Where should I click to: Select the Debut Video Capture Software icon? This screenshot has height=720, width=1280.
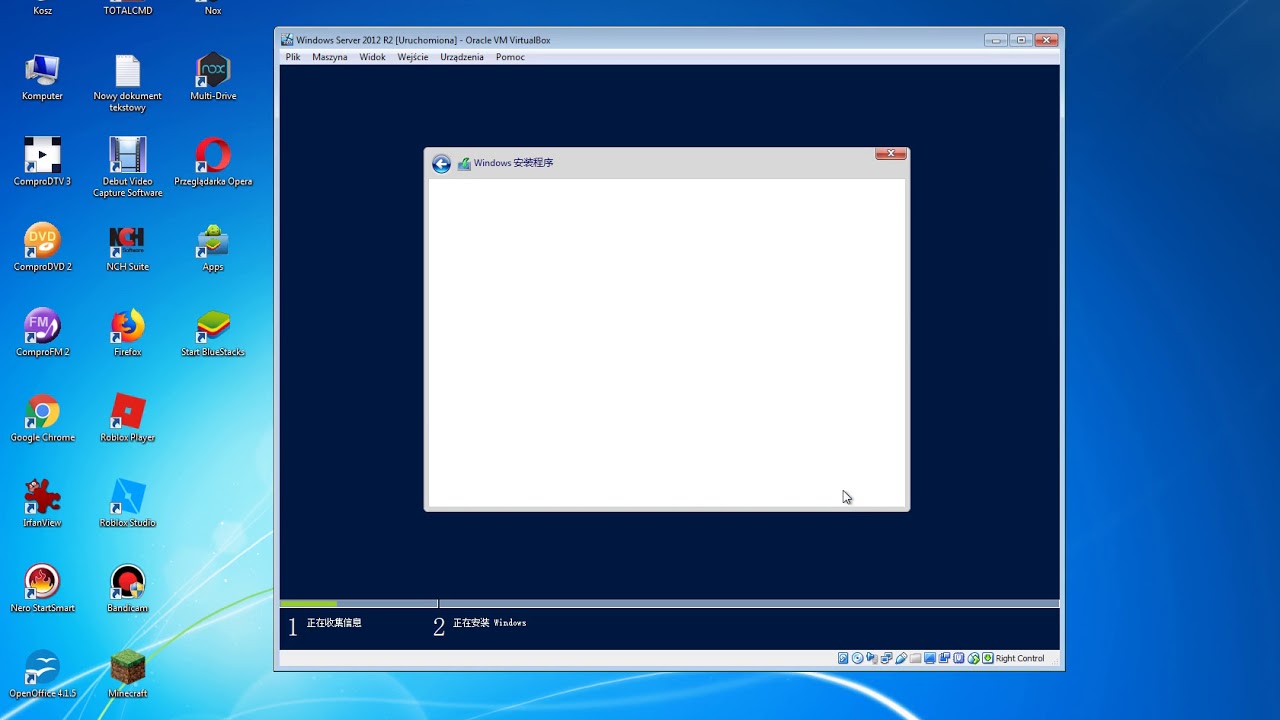[128, 168]
